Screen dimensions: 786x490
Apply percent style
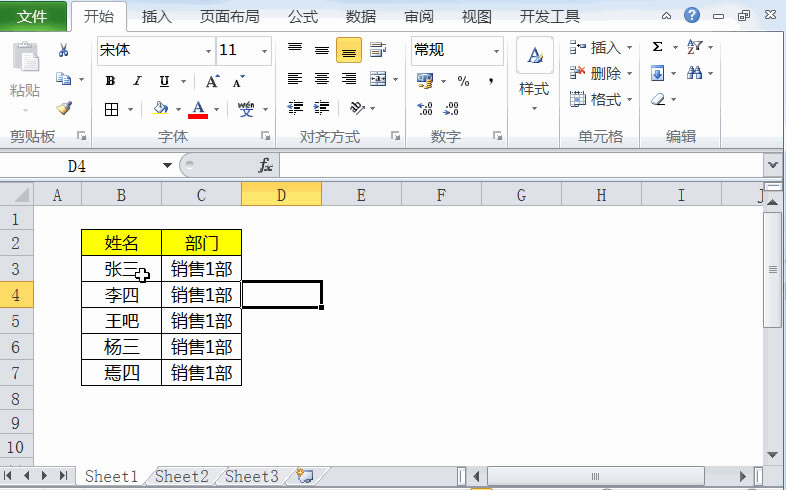pyautogui.click(x=463, y=81)
